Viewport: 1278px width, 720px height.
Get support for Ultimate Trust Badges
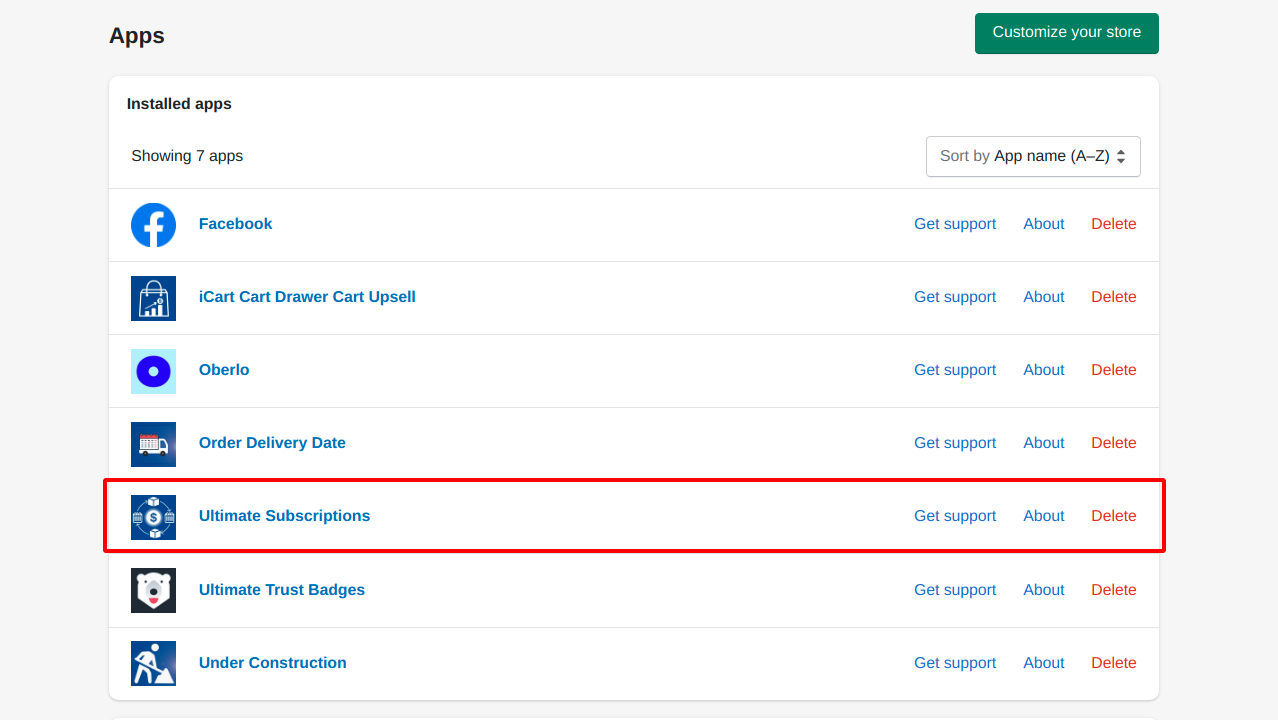pyautogui.click(x=955, y=590)
